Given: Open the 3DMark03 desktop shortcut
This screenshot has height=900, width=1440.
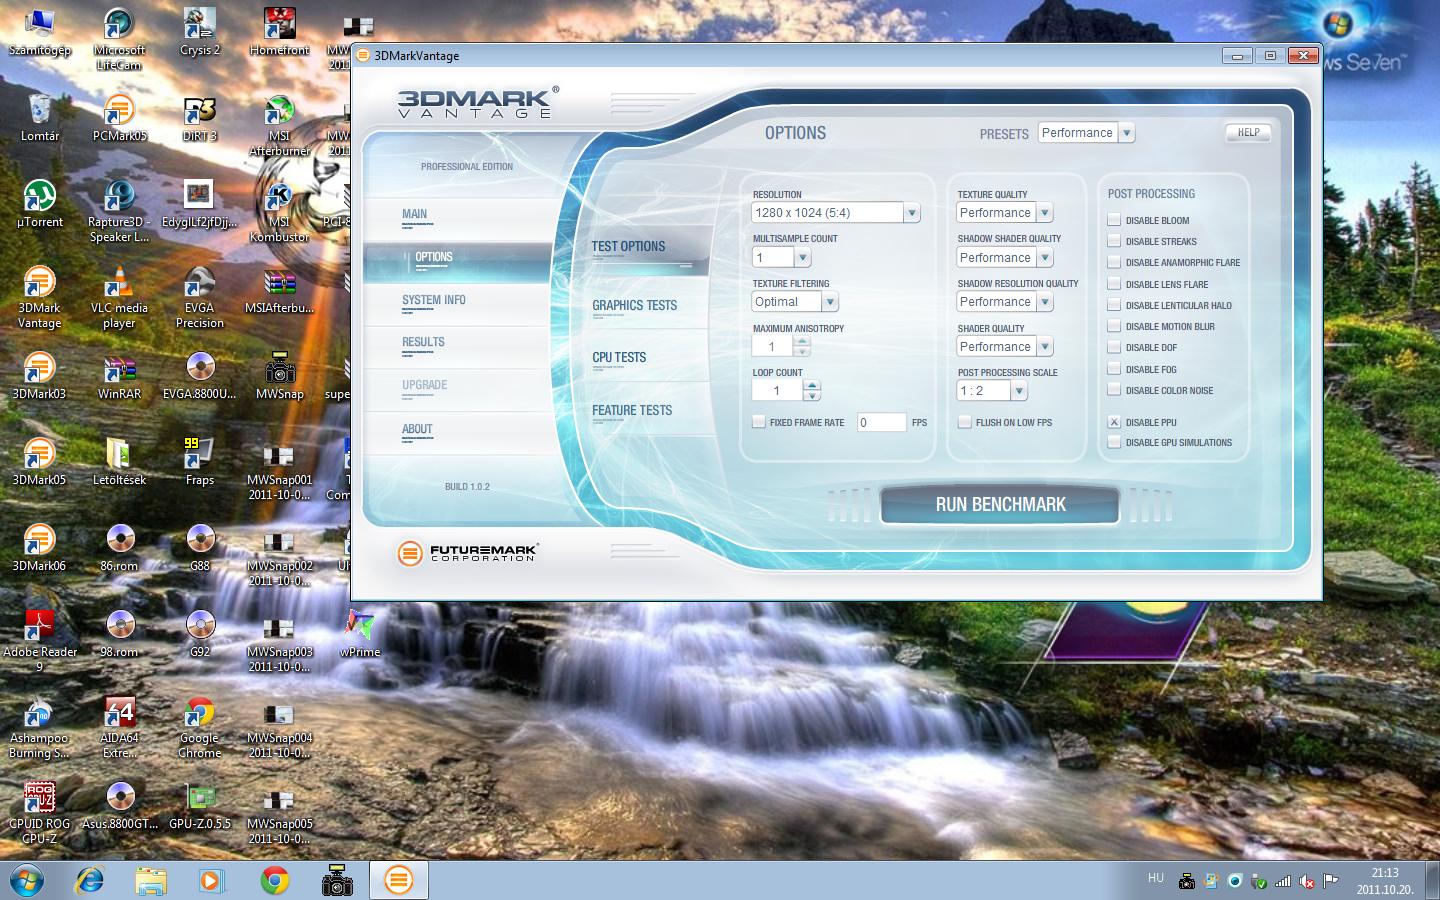Looking at the screenshot, I should pyautogui.click(x=39, y=375).
